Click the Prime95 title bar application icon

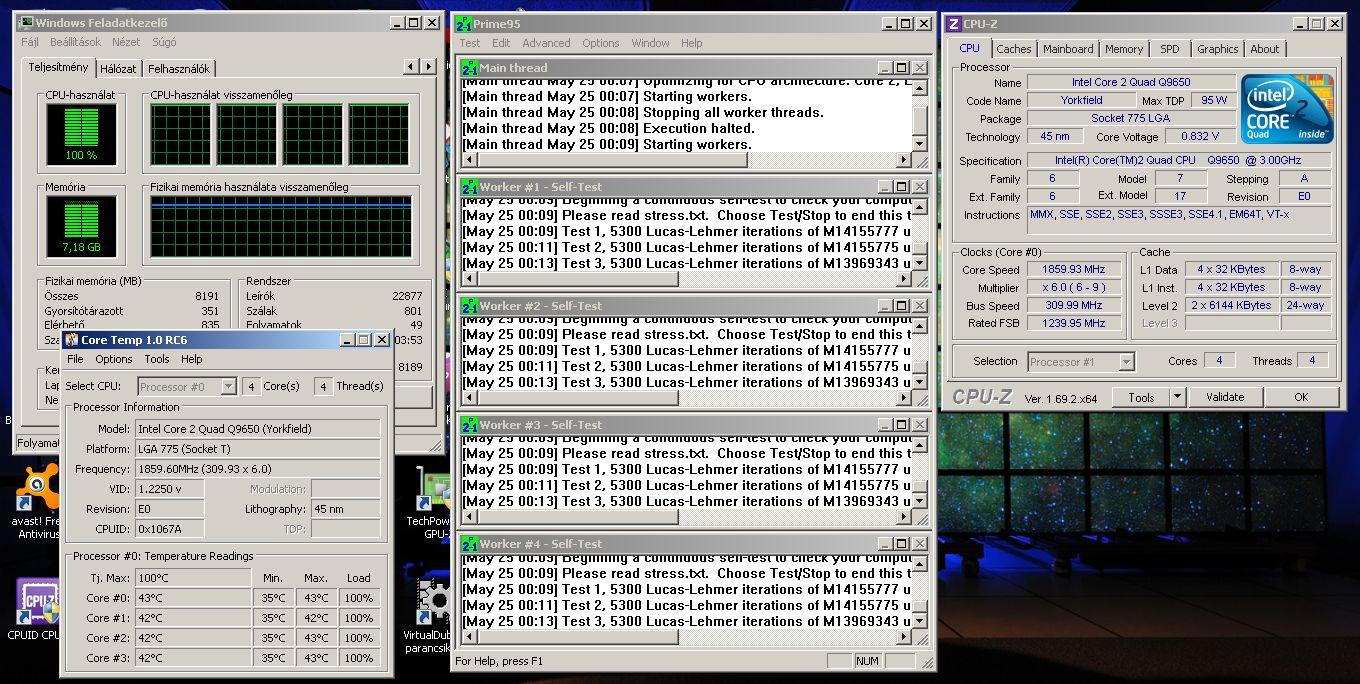coord(463,23)
